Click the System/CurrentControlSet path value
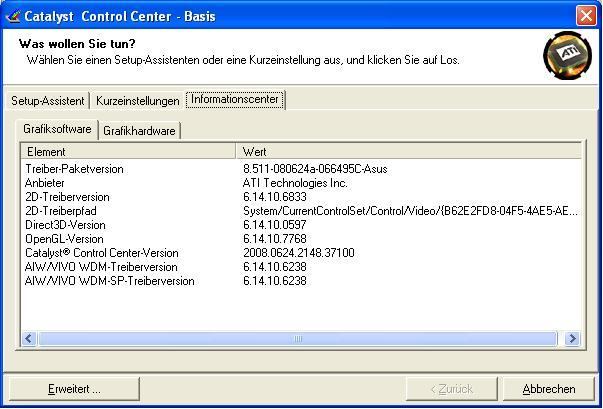603x409 pixels. [x=410, y=211]
